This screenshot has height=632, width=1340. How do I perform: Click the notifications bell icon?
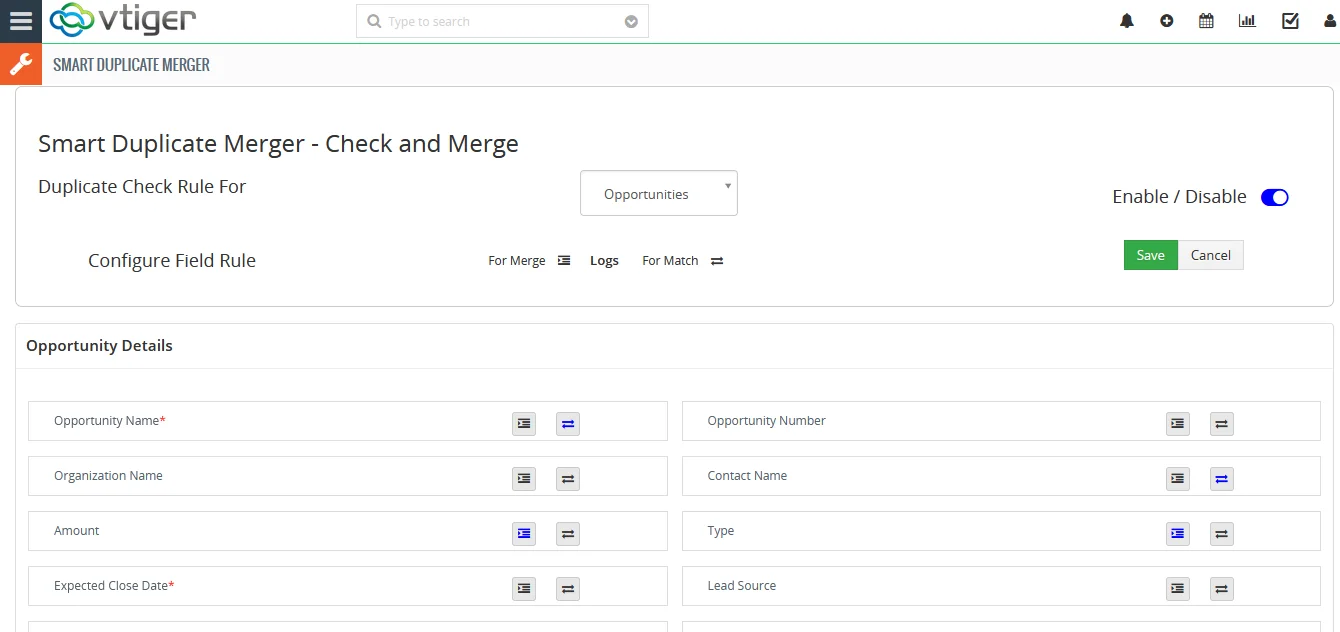(x=1127, y=21)
